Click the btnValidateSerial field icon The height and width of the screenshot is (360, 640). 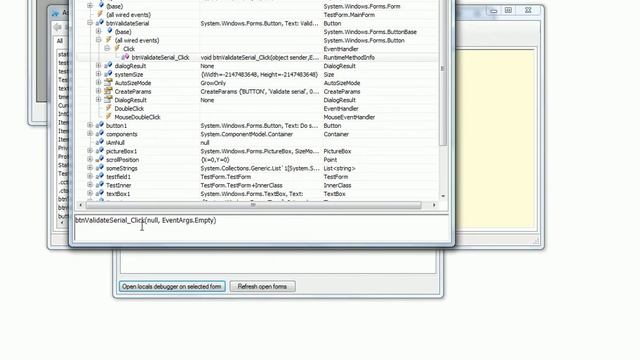[100, 23]
